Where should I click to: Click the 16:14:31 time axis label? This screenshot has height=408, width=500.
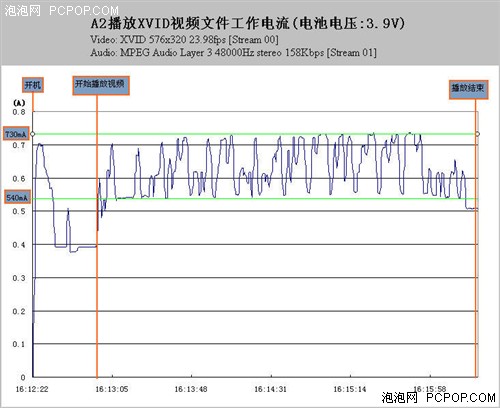pyautogui.click(x=270, y=389)
